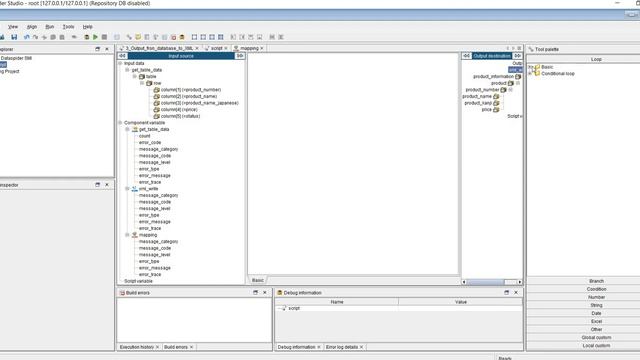
Task: Click the double-right arrow on Input source header
Action: (x=240, y=56)
